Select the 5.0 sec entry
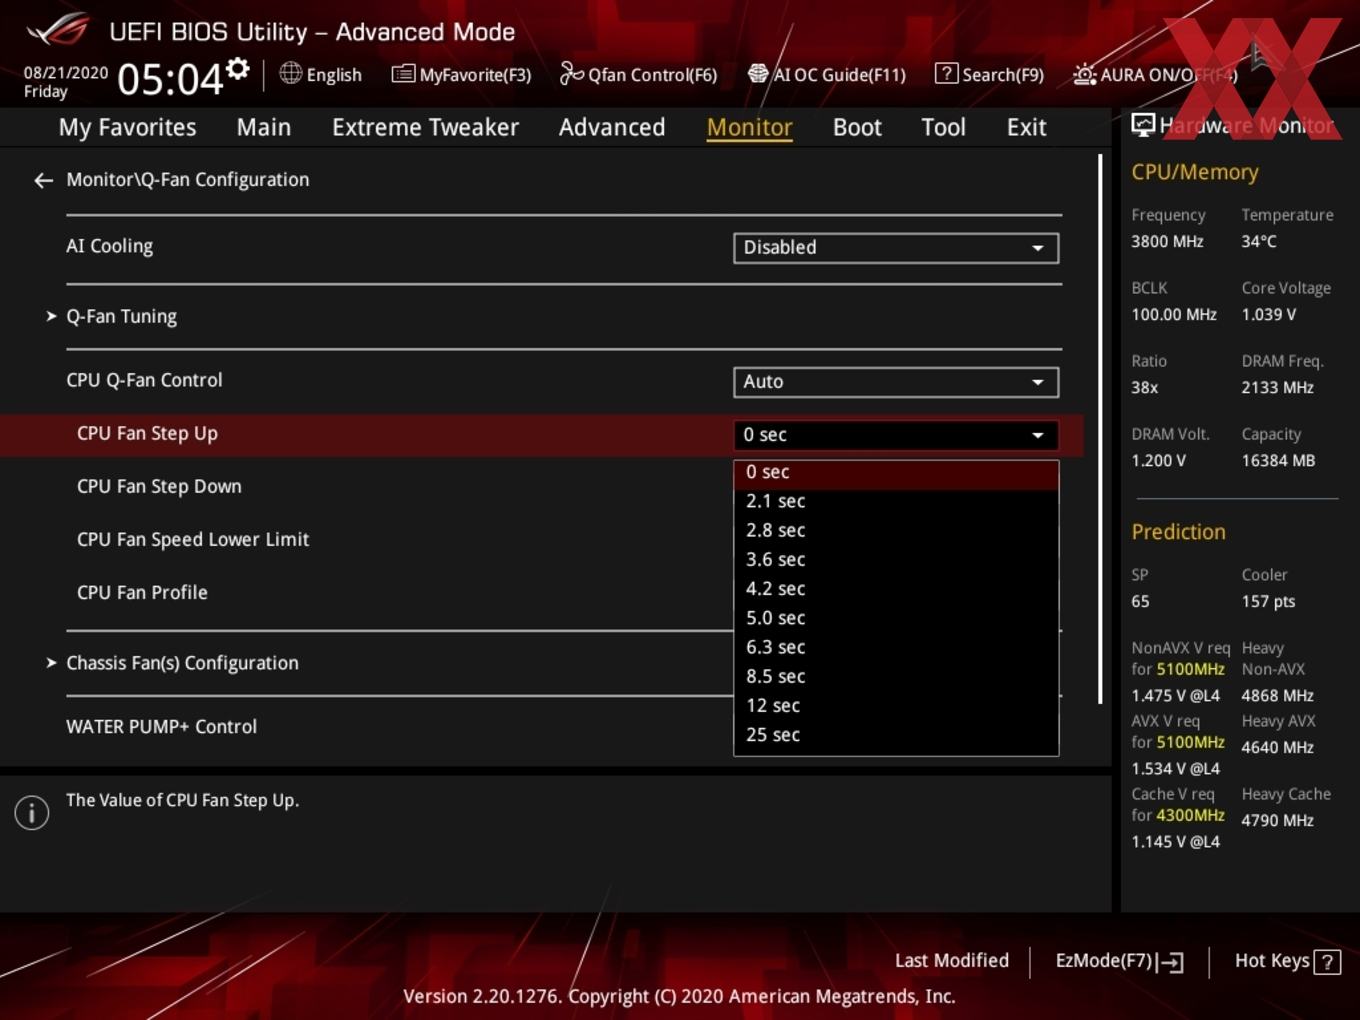 click(x=896, y=618)
